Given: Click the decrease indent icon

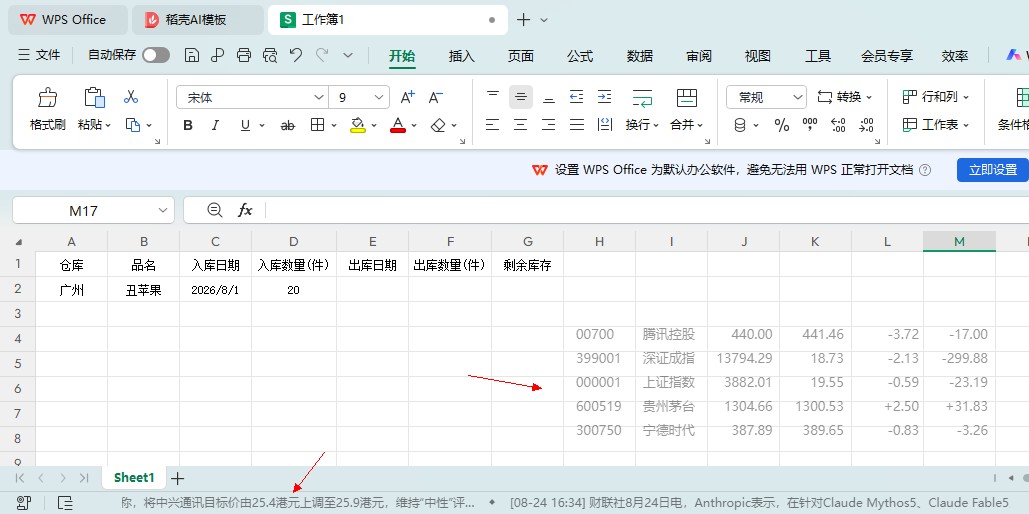Looking at the screenshot, I should click(x=576, y=97).
